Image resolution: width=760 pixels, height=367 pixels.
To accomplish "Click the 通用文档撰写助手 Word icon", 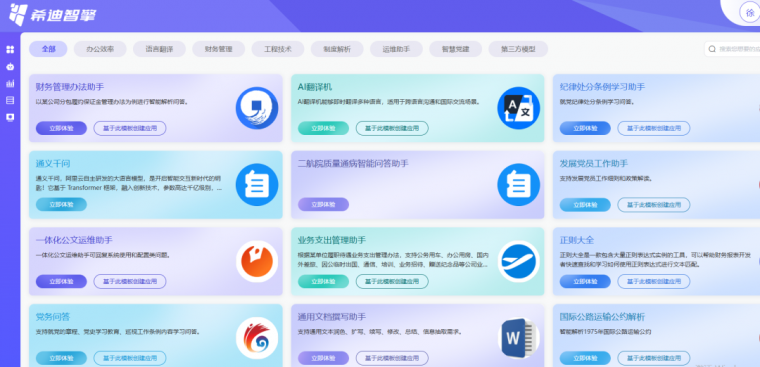I will pos(519,338).
